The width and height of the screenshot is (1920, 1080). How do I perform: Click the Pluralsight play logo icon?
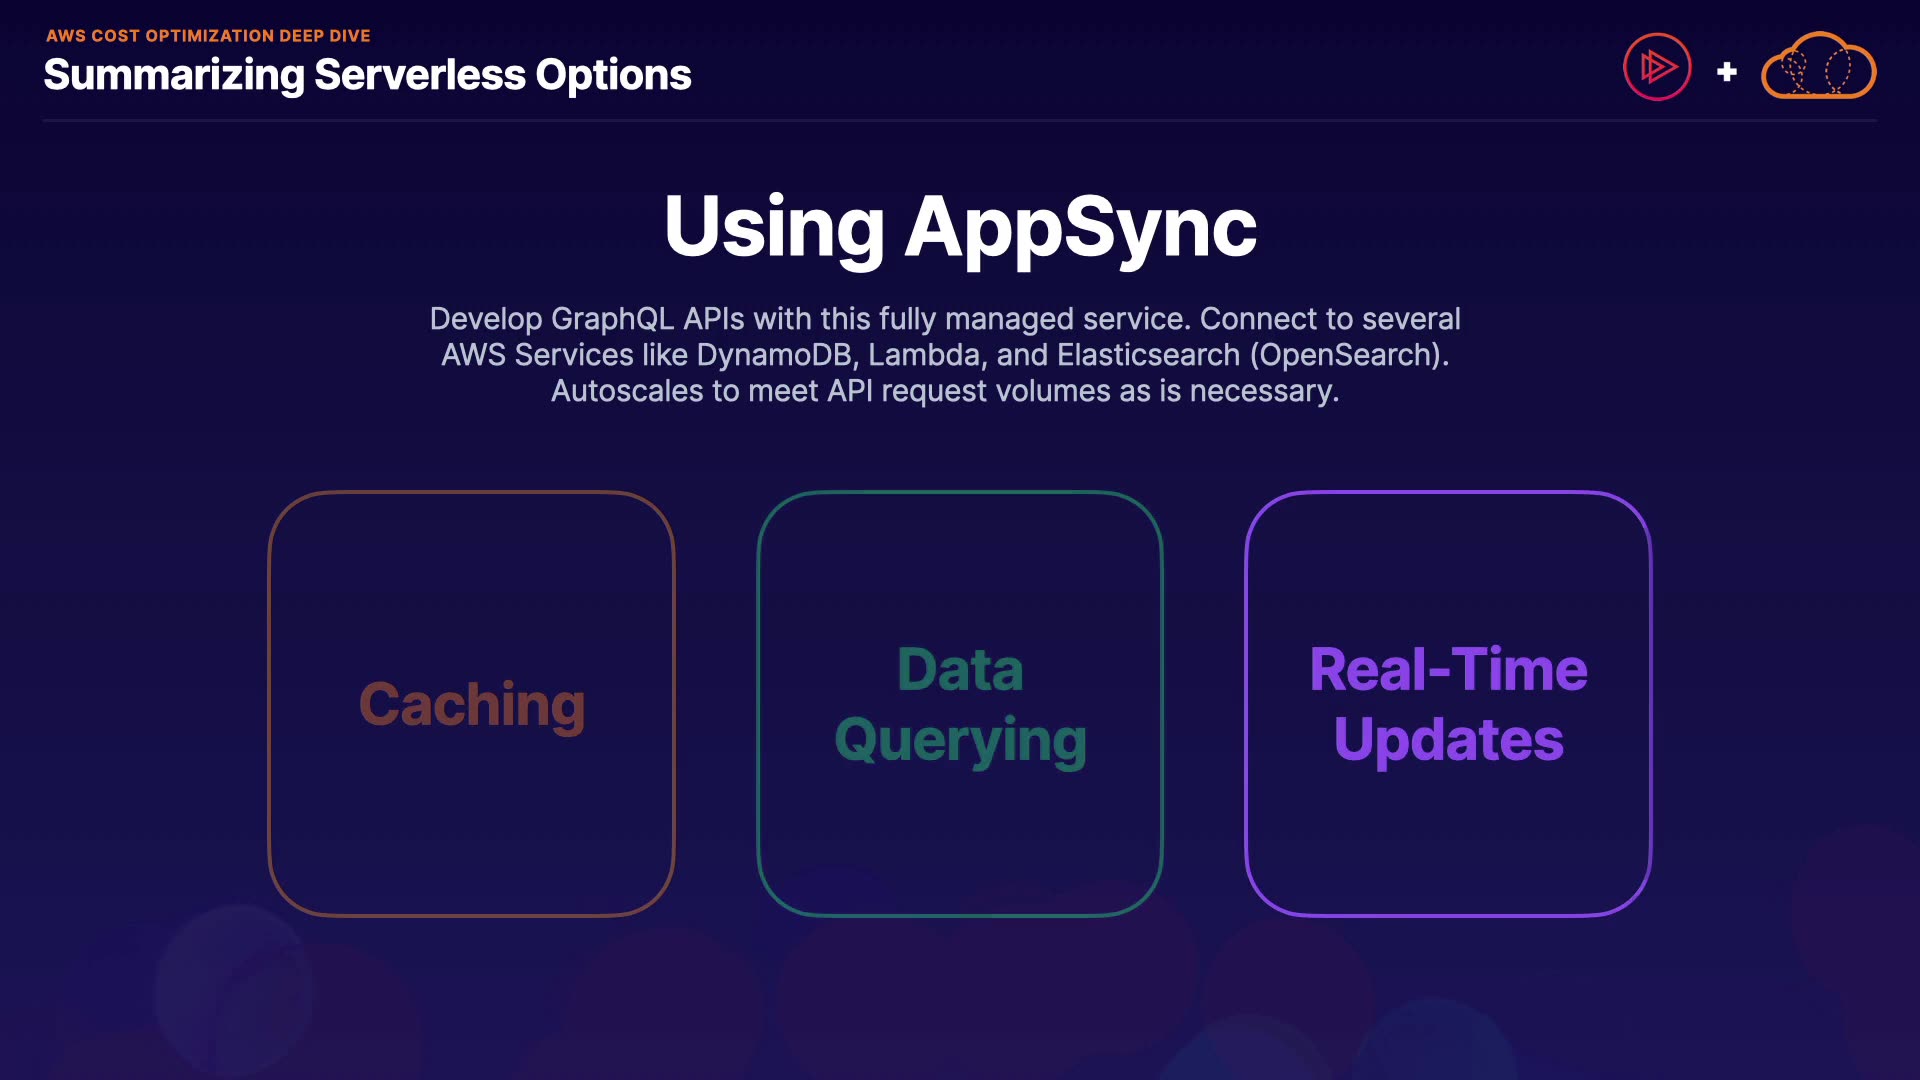tap(1657, 67)
